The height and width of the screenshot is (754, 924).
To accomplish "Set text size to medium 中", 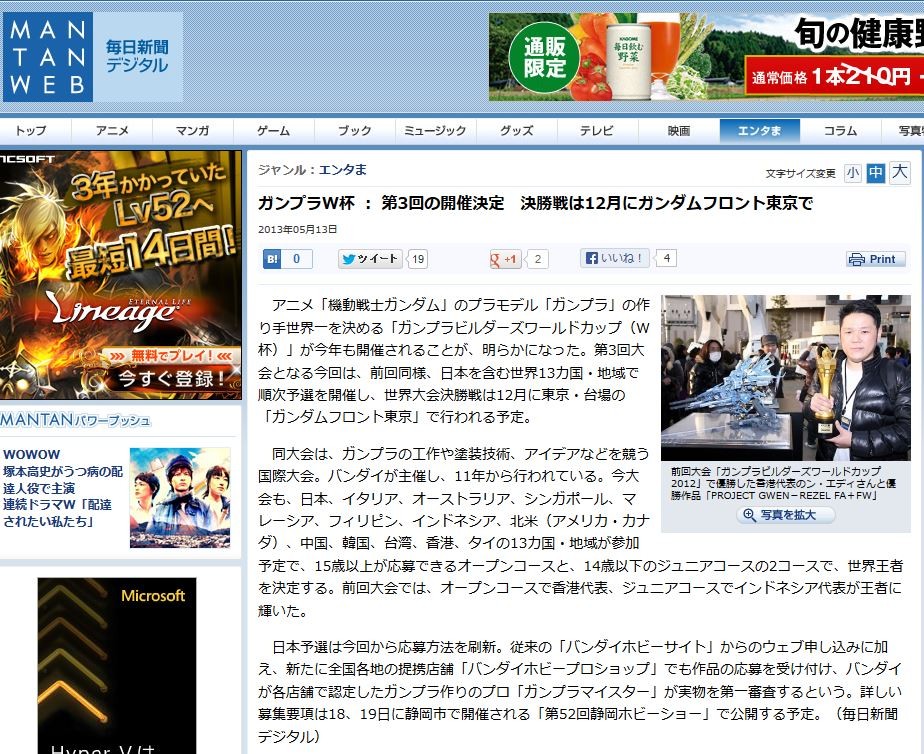I will (876, 173).
